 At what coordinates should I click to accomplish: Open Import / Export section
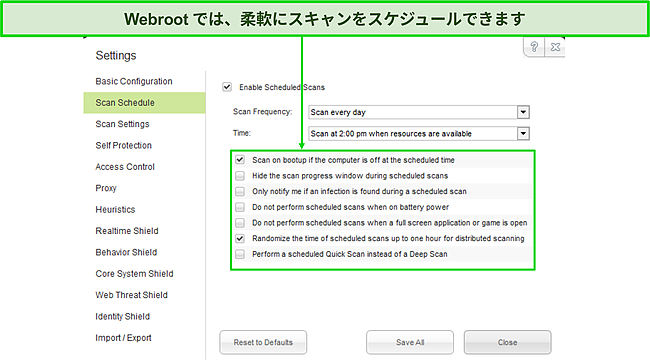click(123, 338)
